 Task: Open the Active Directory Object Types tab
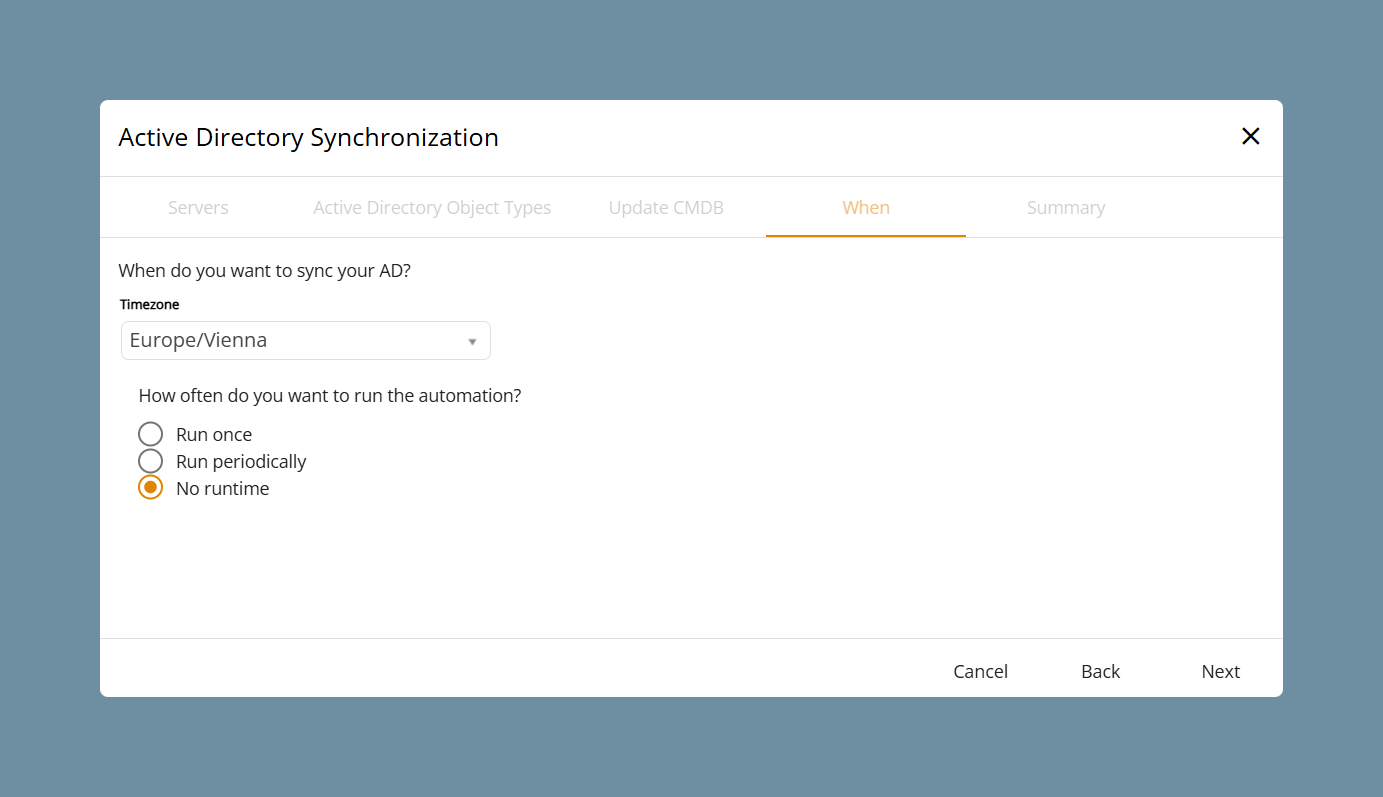(432, 208)
